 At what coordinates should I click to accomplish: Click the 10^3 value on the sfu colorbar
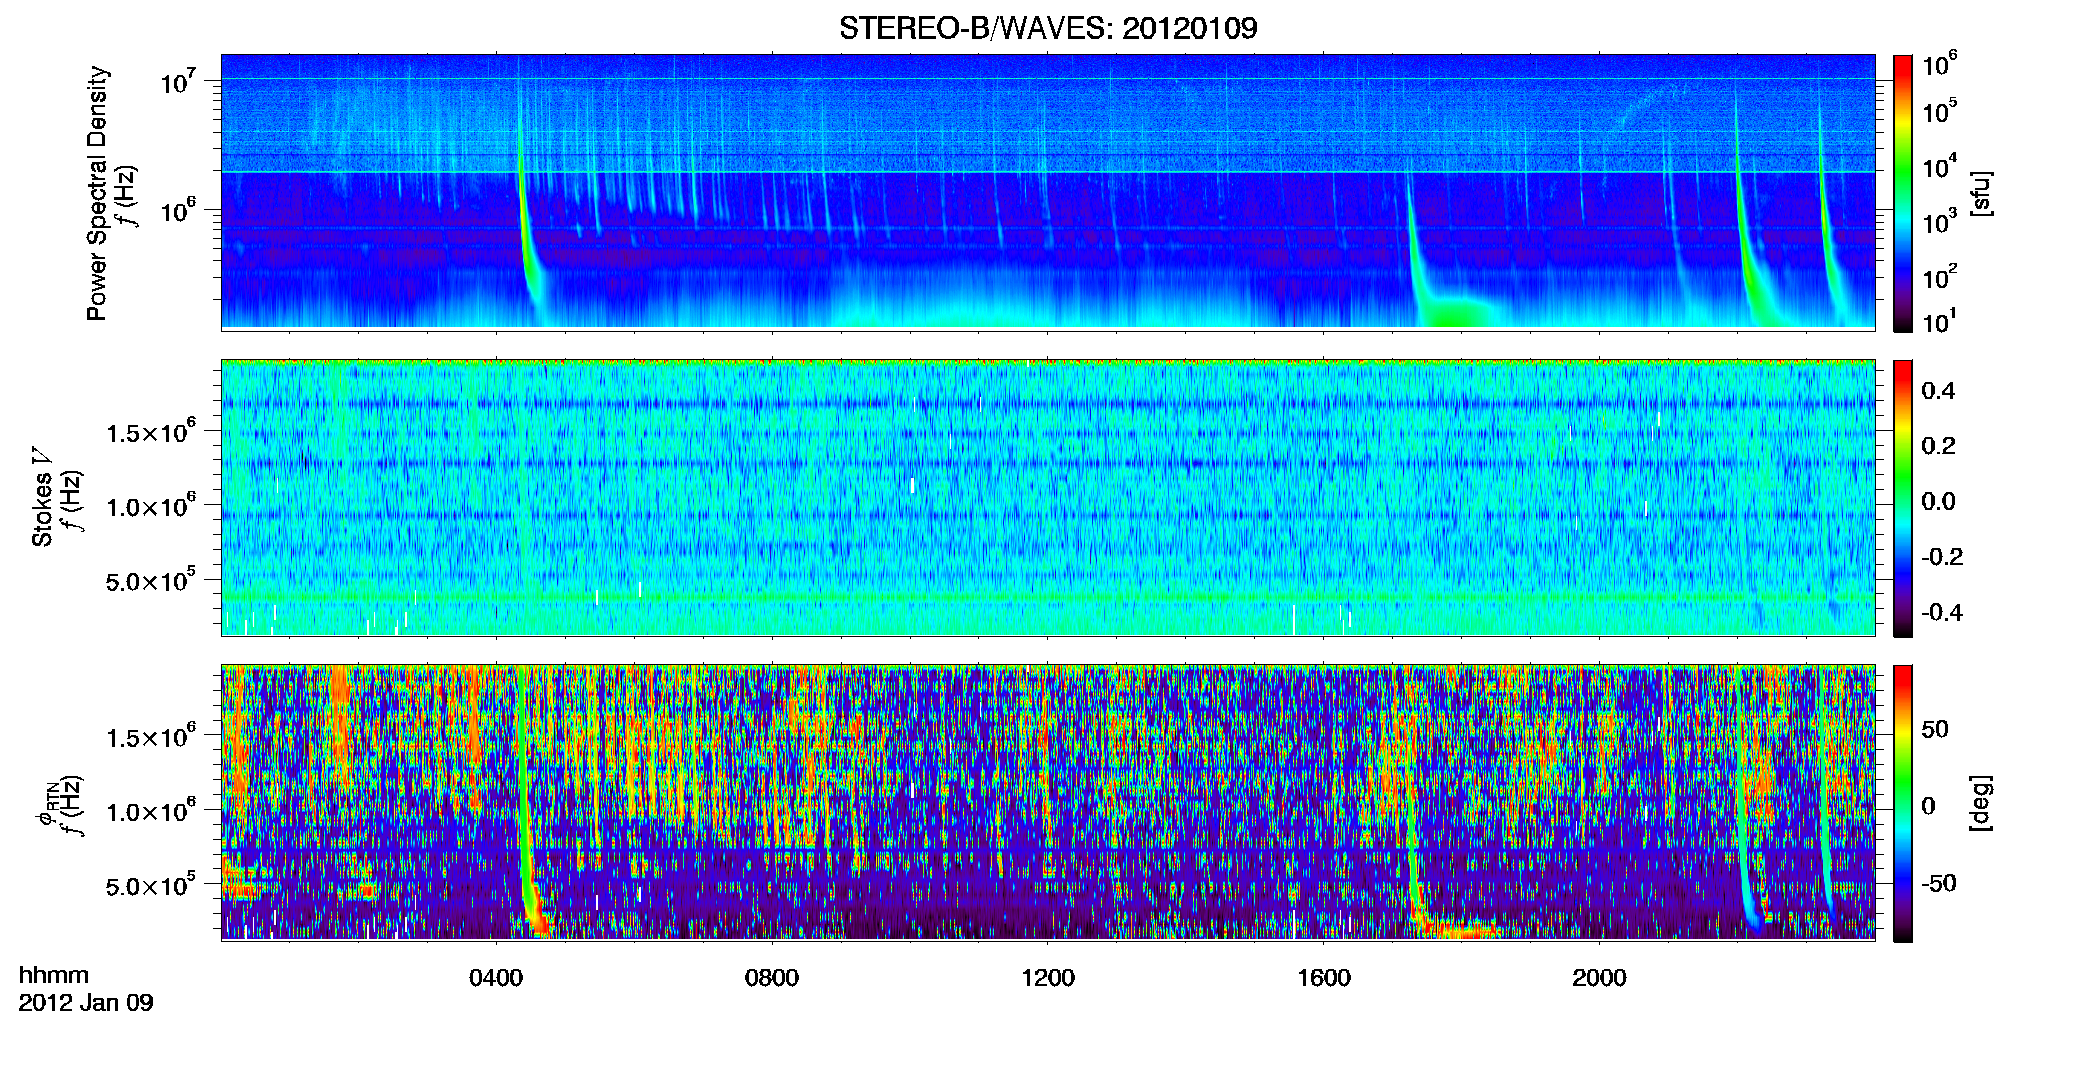pos(1940,222)
